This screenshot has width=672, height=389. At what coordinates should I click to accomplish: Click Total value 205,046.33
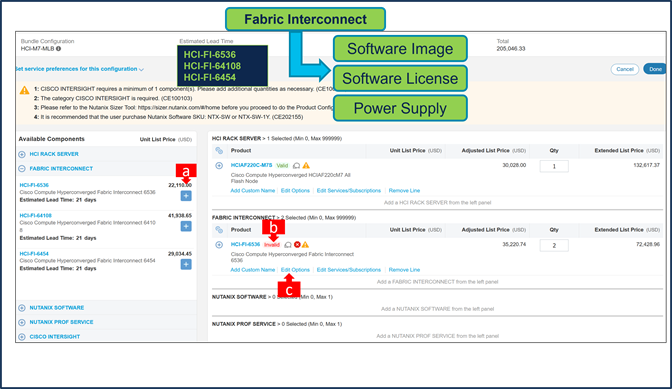510,49
